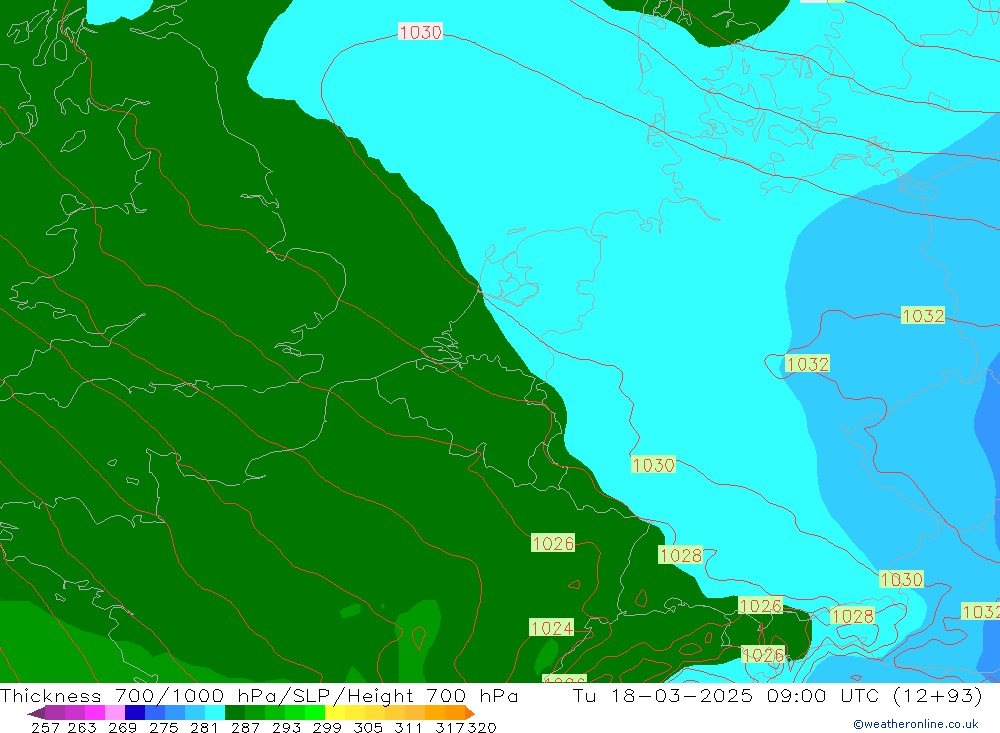Click the 281 legend value
The width and height of the screenshot is (1000, 733).
[204, 727]
